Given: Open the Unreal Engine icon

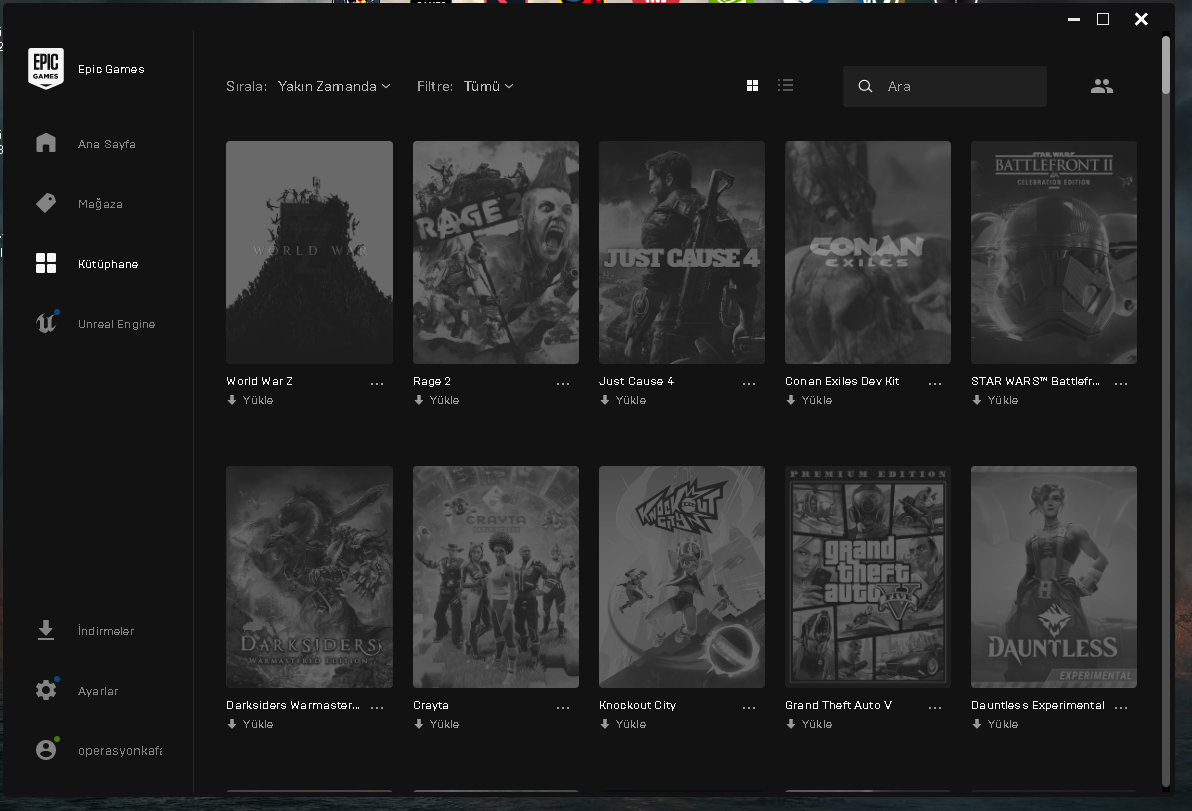Looking at the screenshot, I should pos(46,323).
